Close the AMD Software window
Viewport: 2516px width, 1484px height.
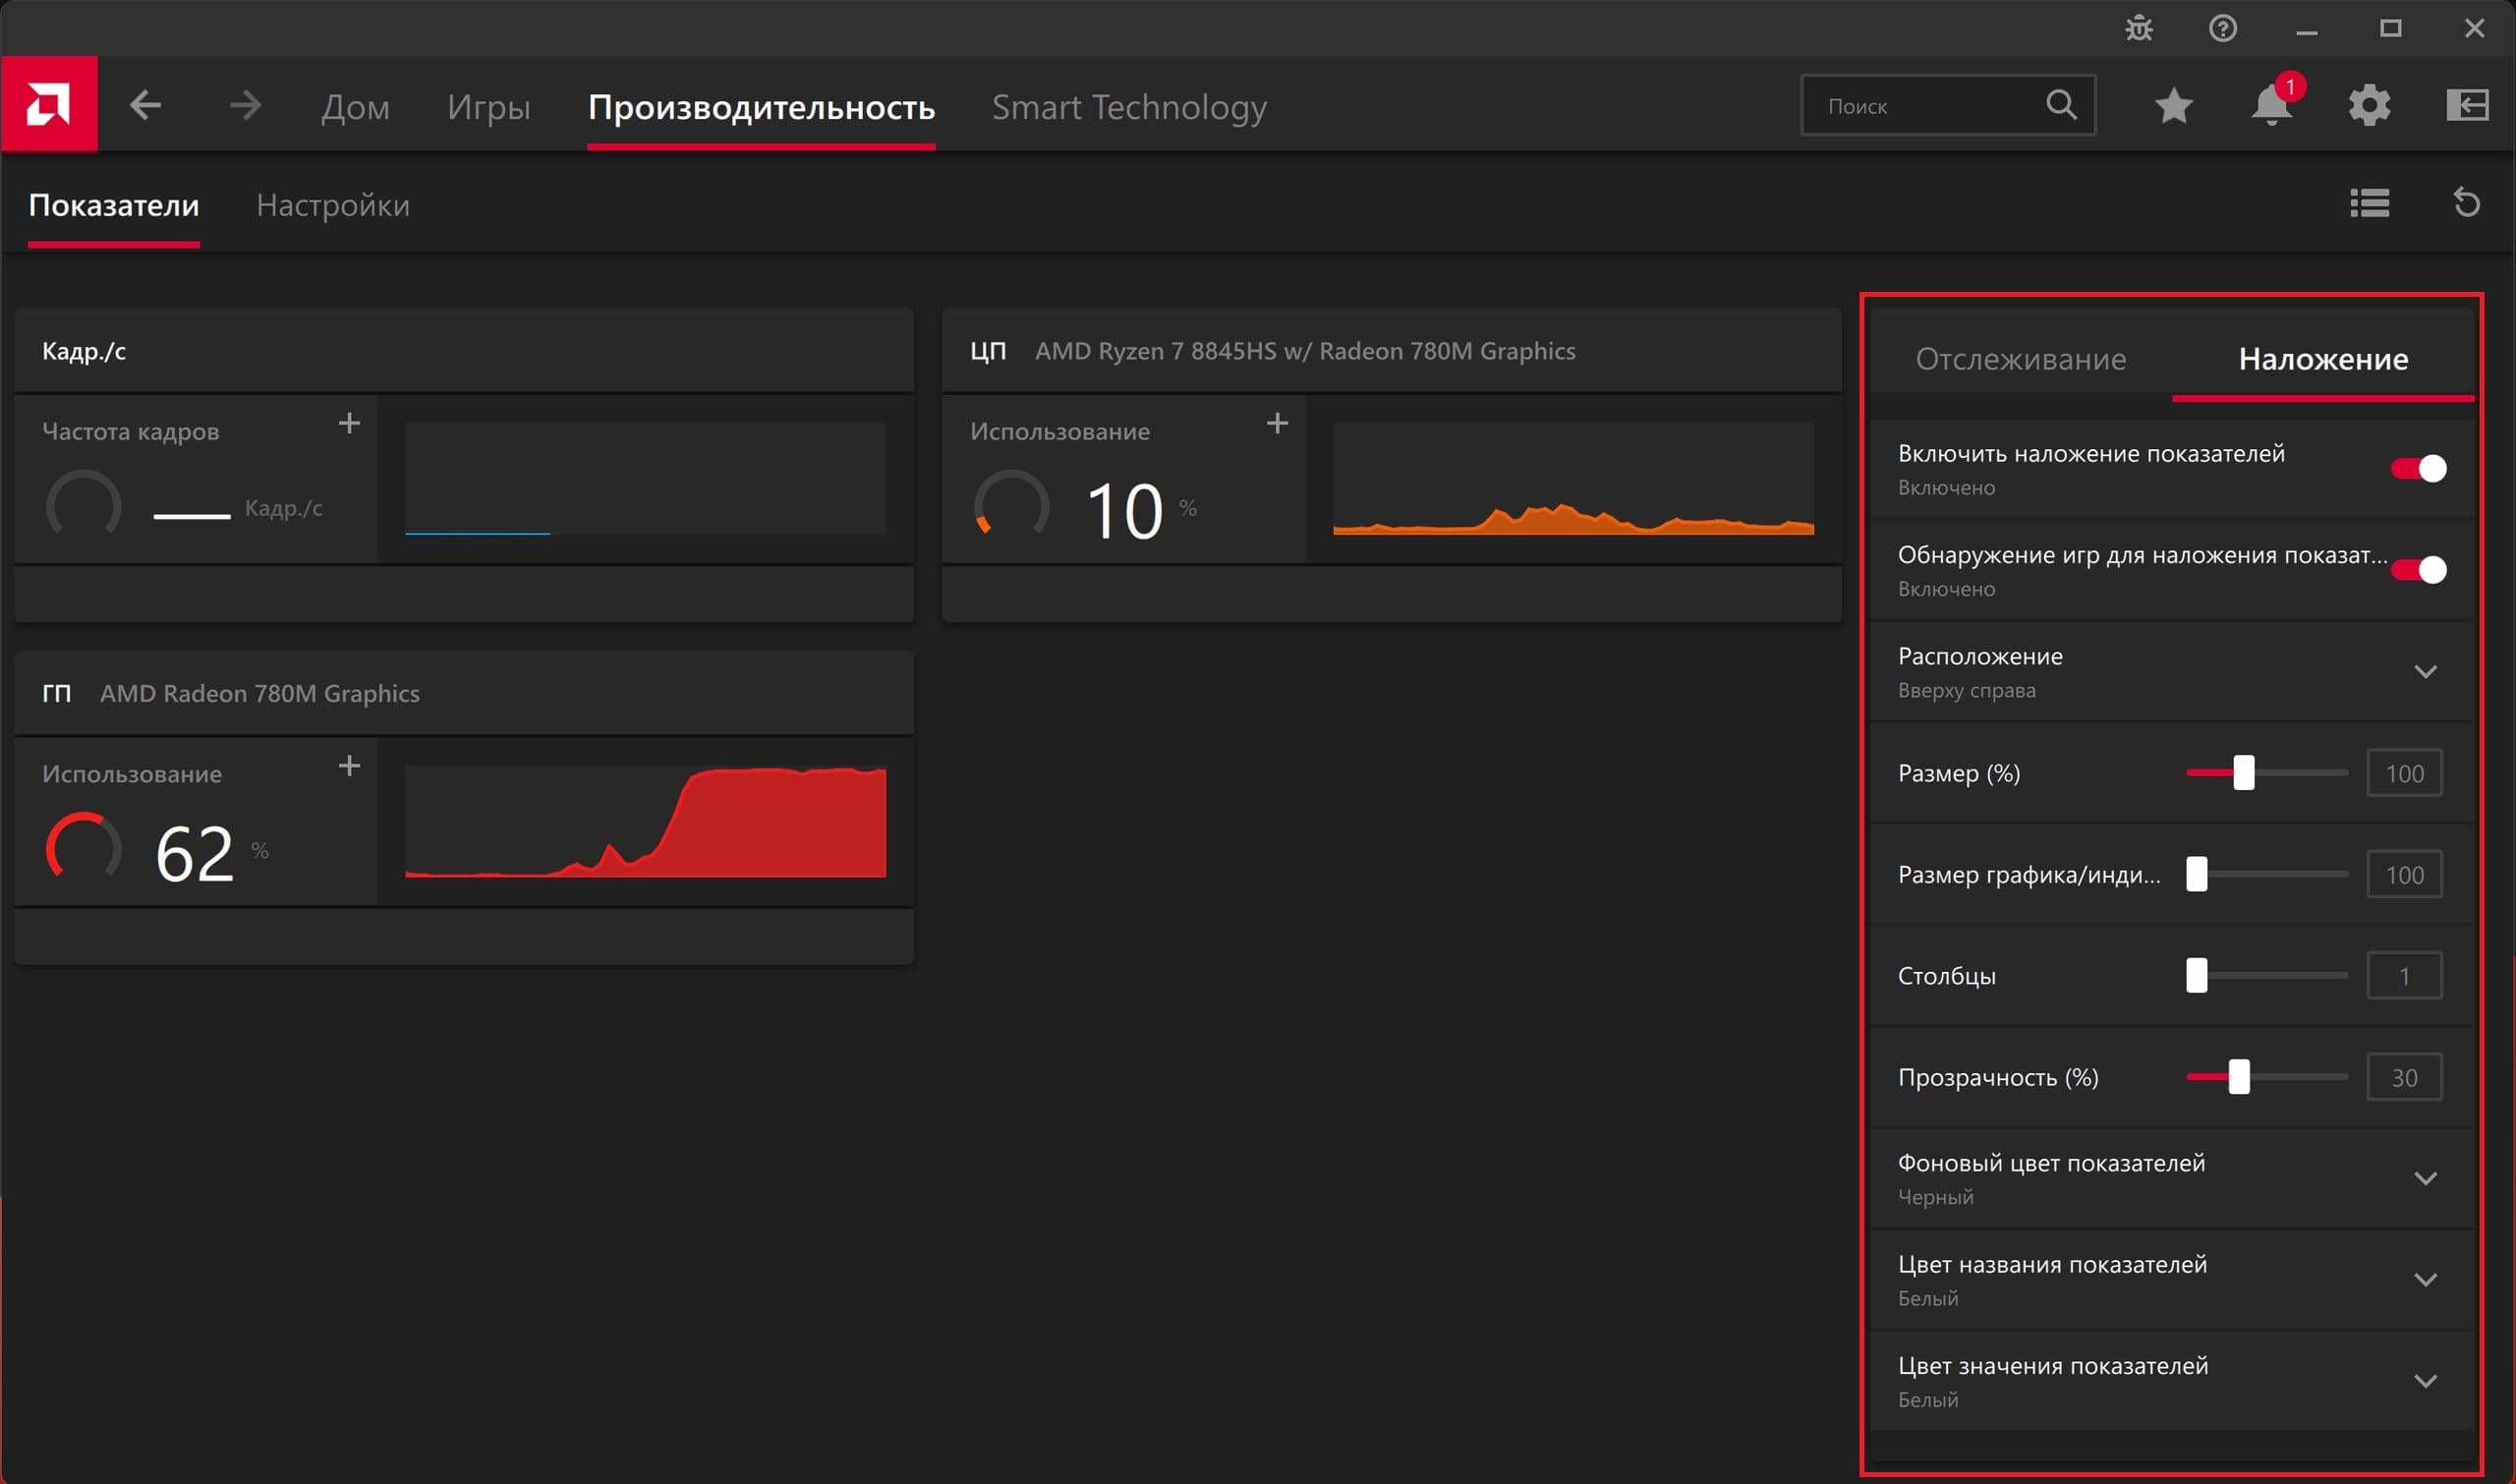coord(2475,29)
